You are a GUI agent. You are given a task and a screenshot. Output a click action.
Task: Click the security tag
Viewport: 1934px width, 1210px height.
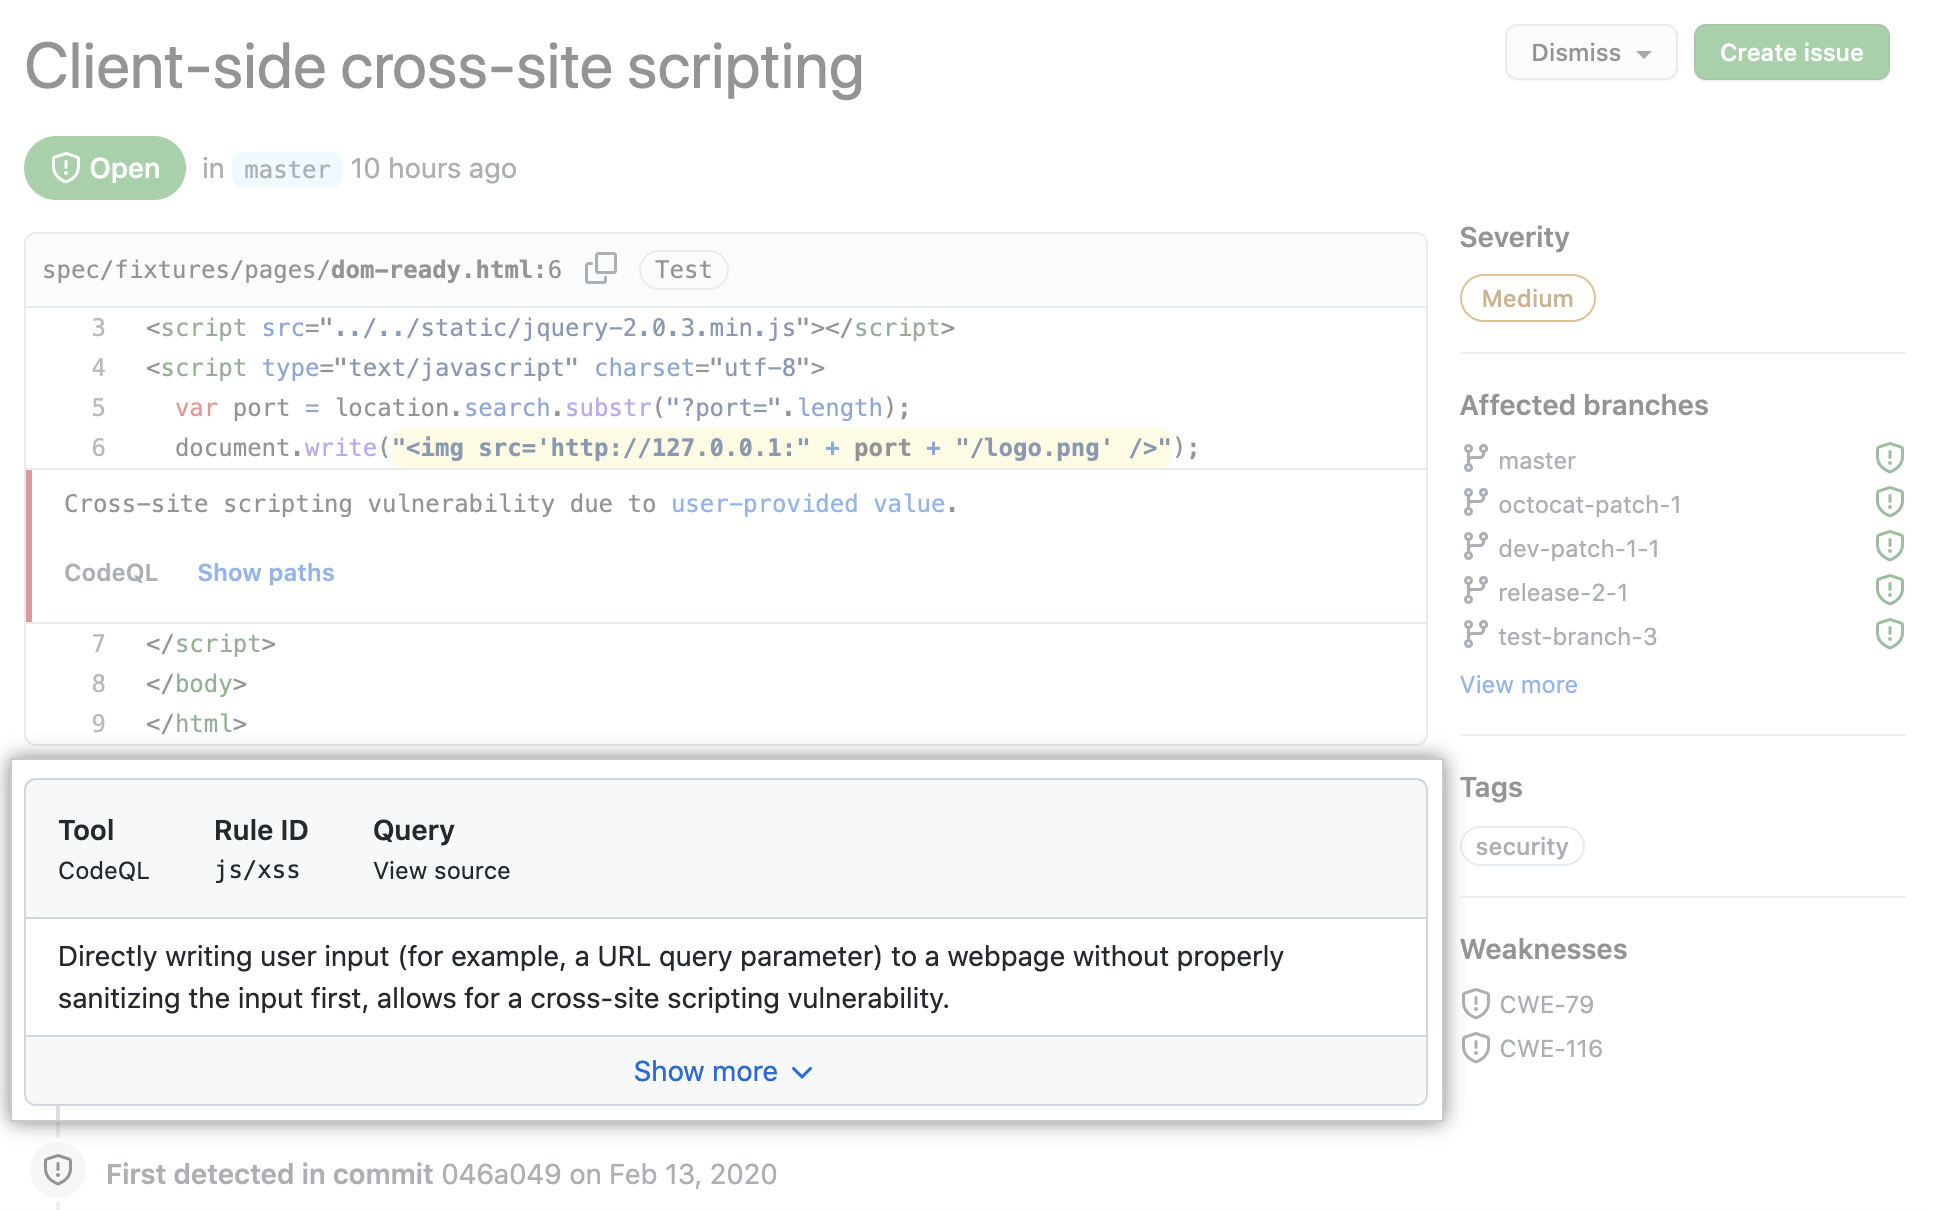[1522, 846]
